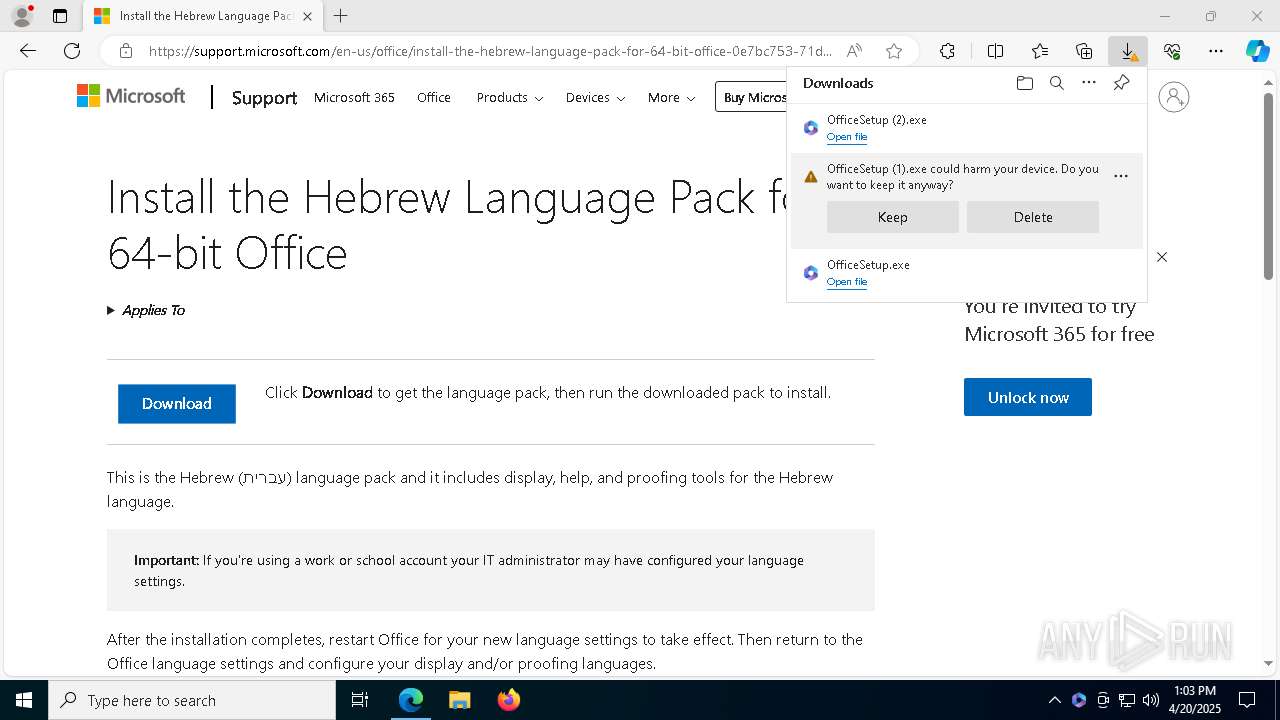Open File Explorer from taskbar
This screenshot has height=720, width=1280.
pyautogui.click(x=459, y=700)
